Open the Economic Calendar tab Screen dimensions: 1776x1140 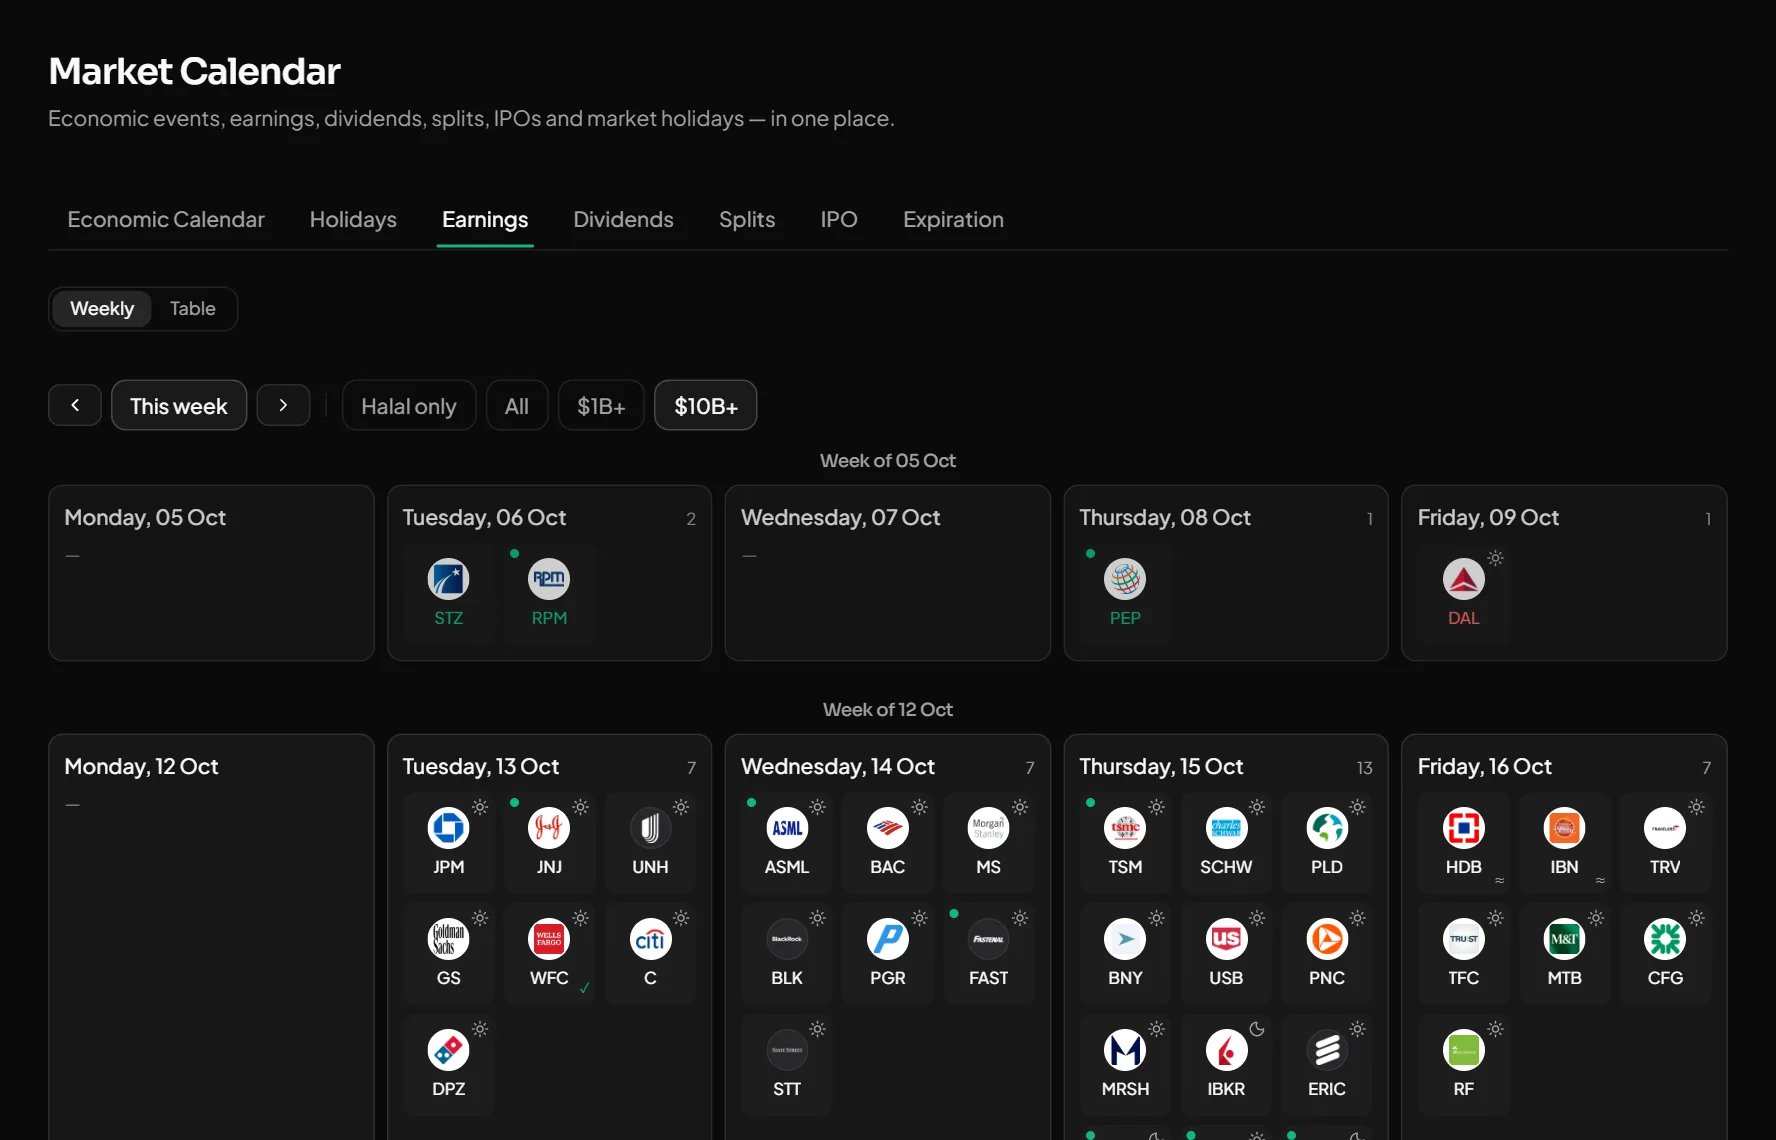coord(166,220)
